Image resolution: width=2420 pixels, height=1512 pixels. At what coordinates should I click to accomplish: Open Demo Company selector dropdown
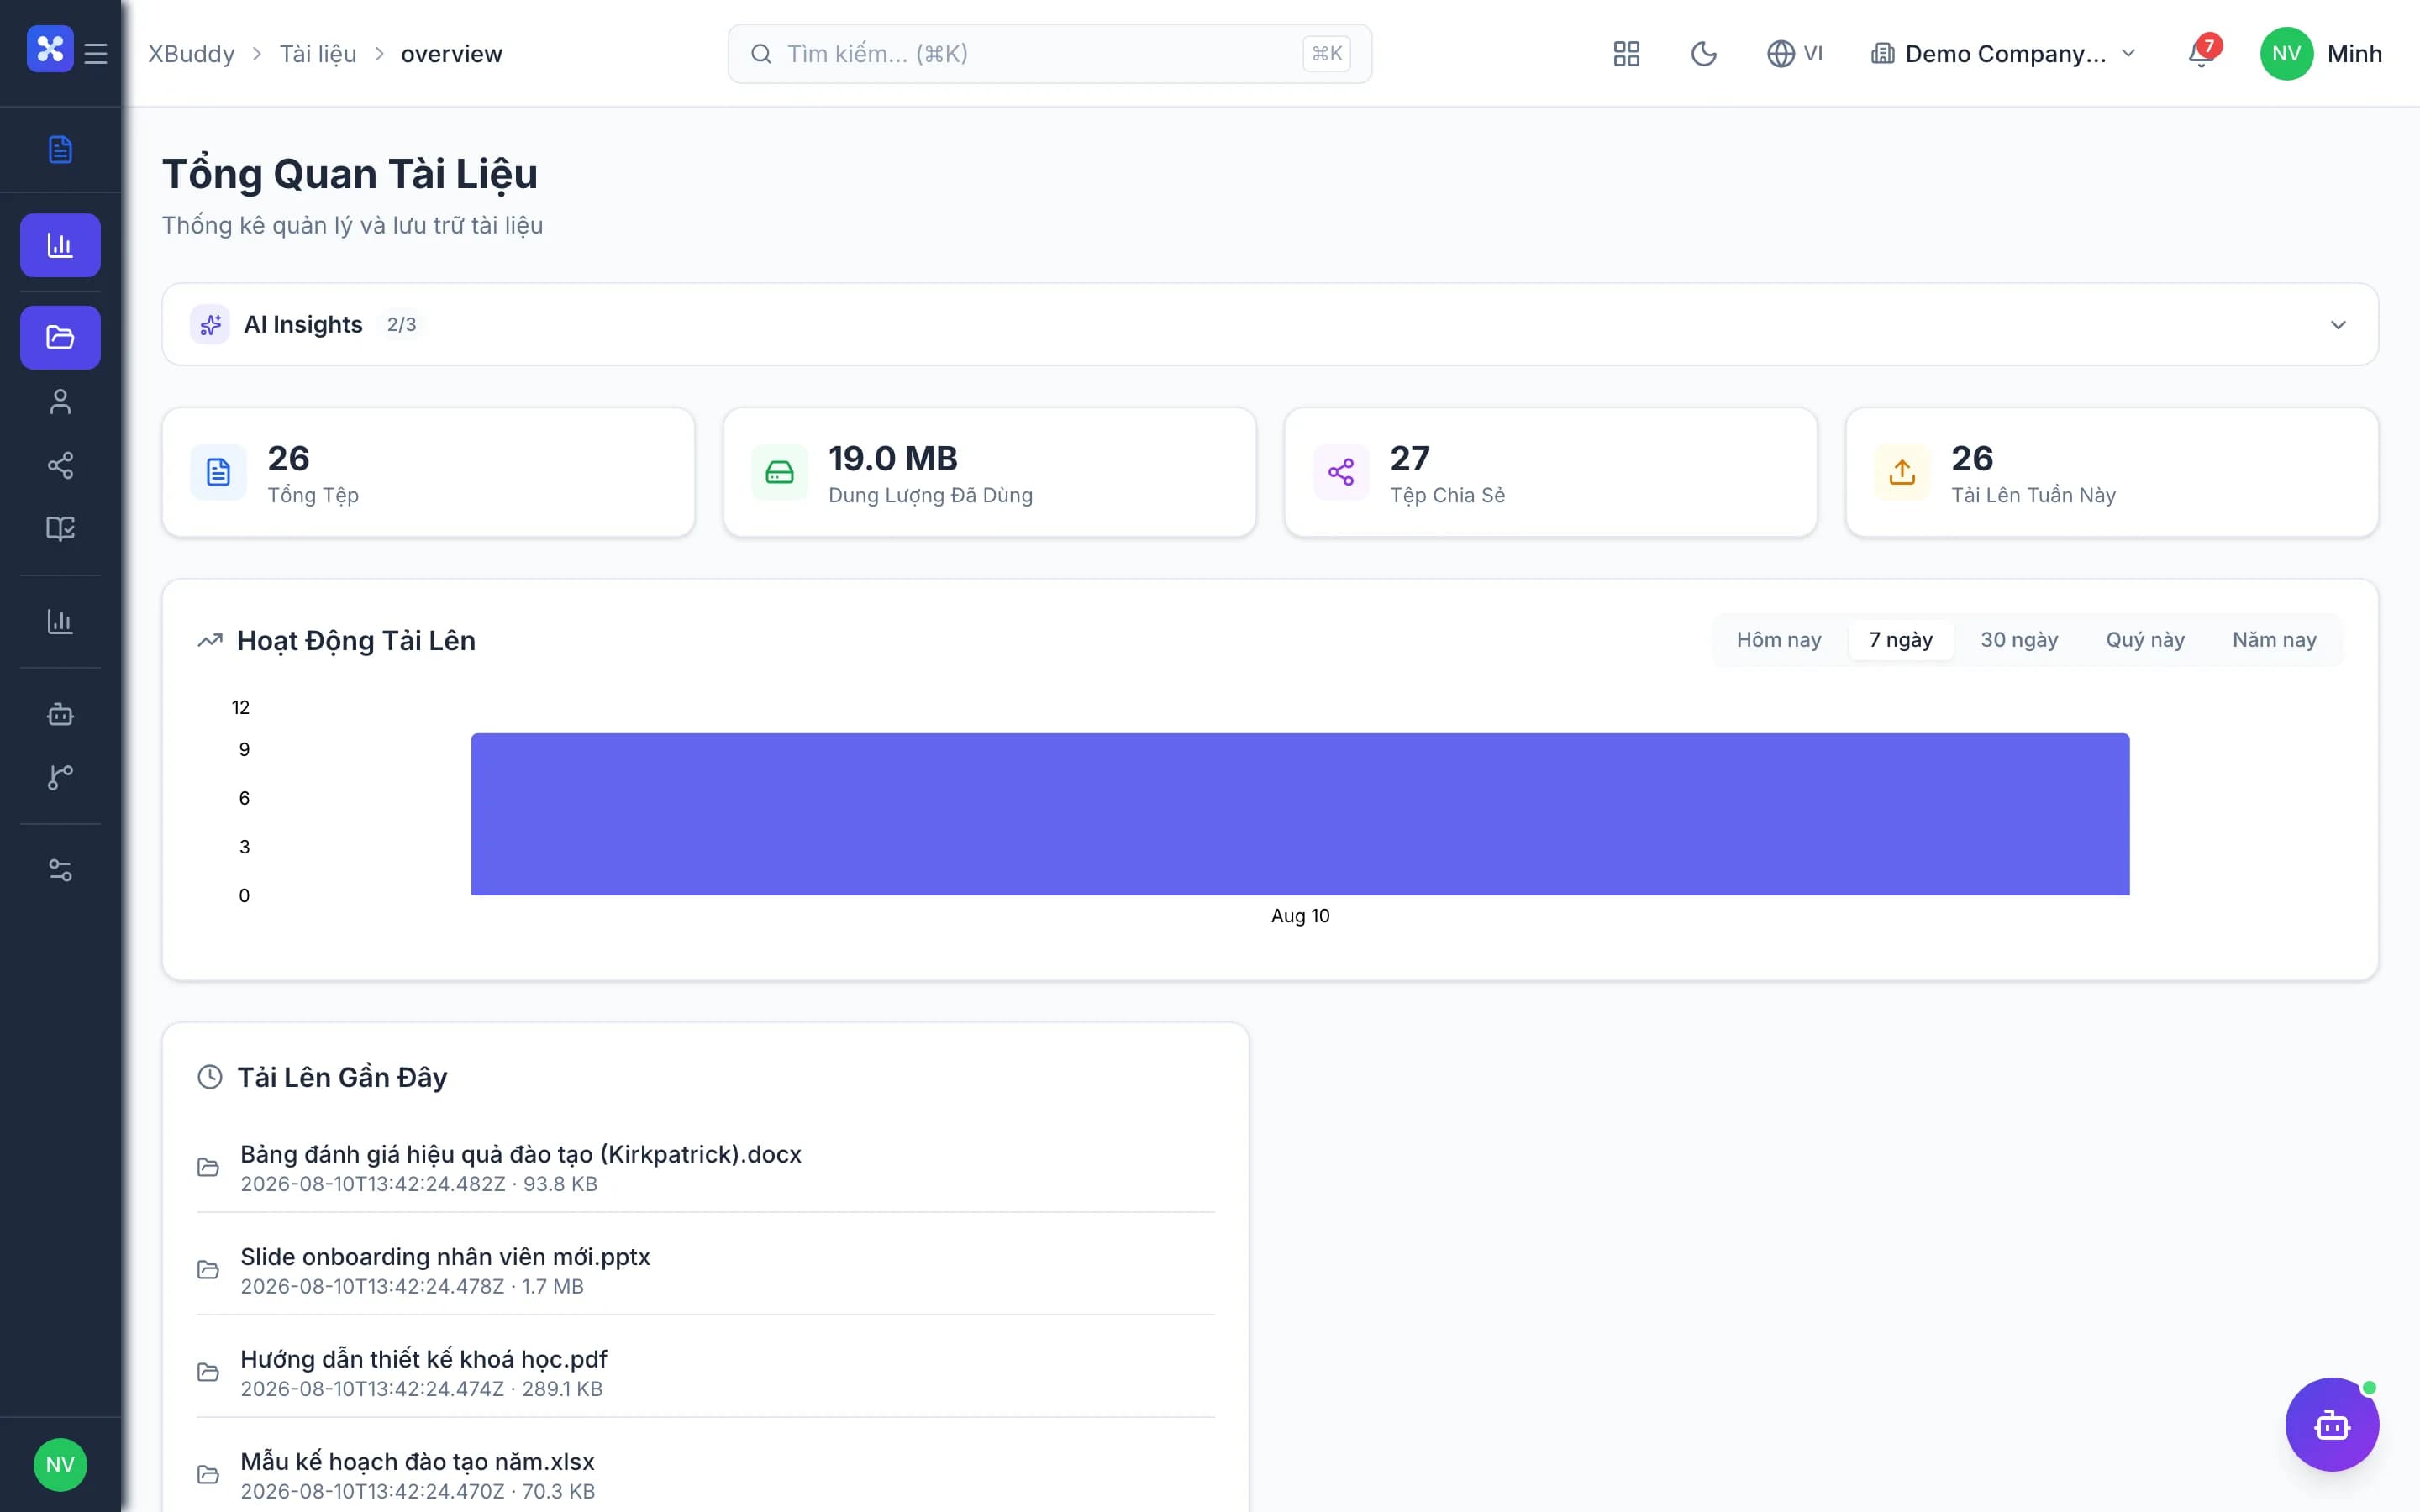(x=2004, y=54)
